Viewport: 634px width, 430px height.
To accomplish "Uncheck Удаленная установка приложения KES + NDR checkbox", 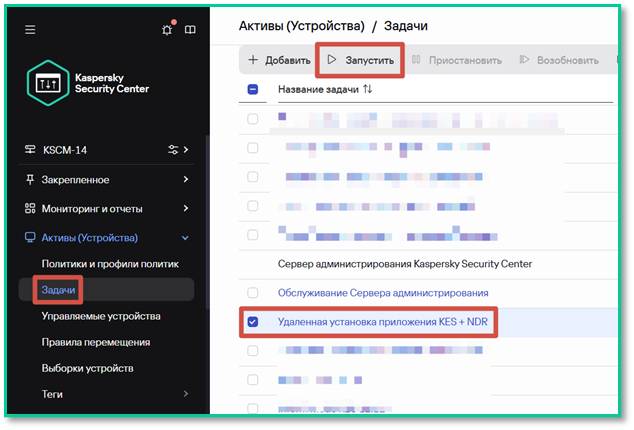I will 253,322.
